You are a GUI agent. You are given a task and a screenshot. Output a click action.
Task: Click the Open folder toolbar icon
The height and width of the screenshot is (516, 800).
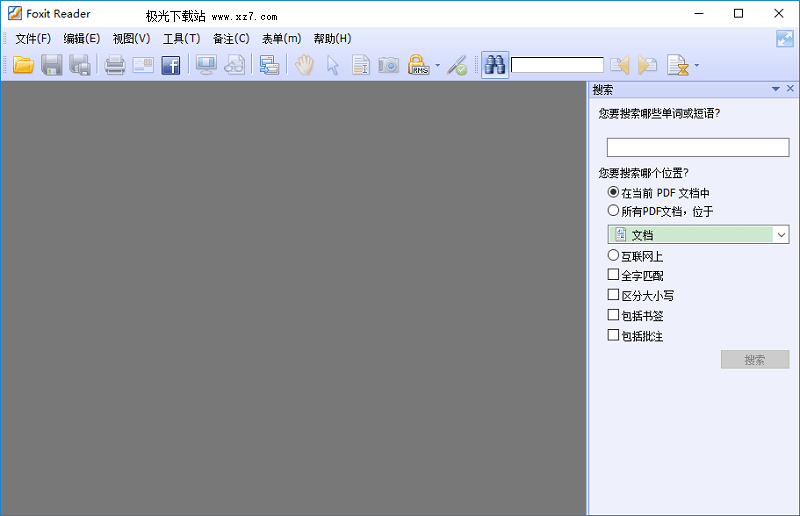click(x=23, y=65)
